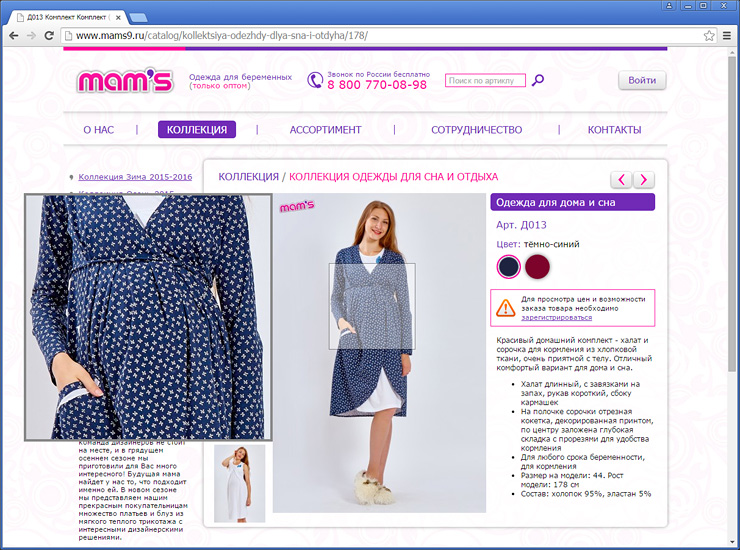This screenshot has height=550, width=740.
Task: Go to previous product arrow
Action: point(622,179)
